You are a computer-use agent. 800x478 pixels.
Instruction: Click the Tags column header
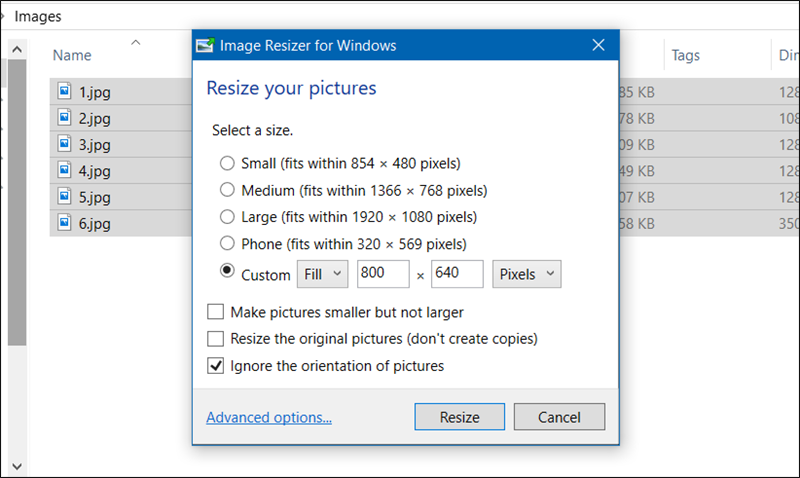click(x=686, y=55)
